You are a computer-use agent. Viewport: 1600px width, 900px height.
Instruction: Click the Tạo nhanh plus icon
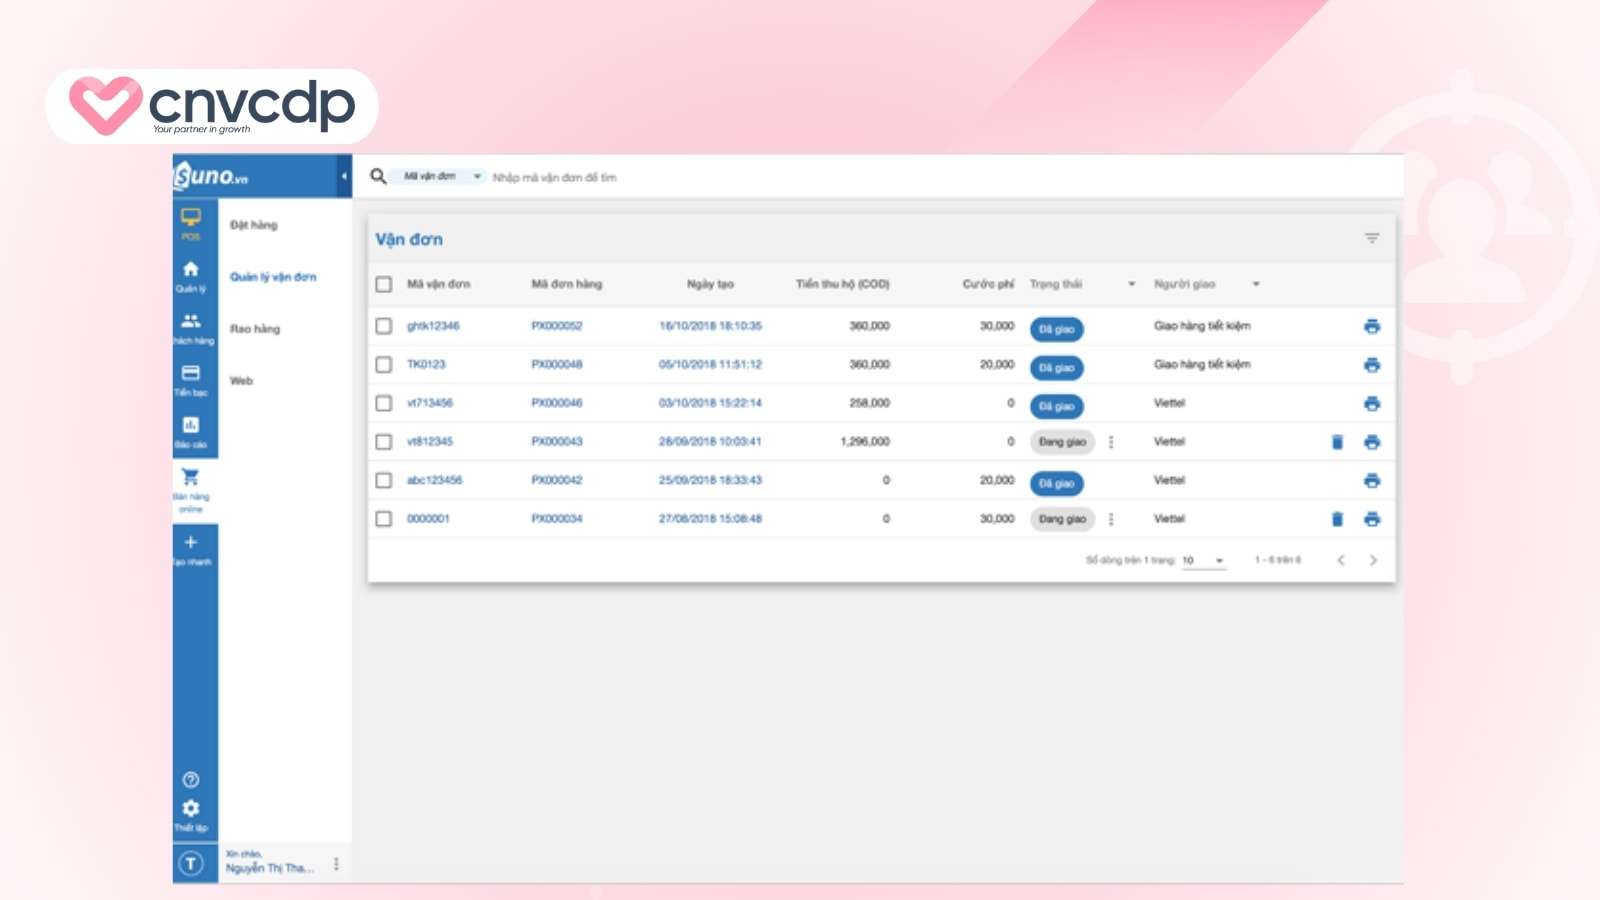(x=191, y=546)
